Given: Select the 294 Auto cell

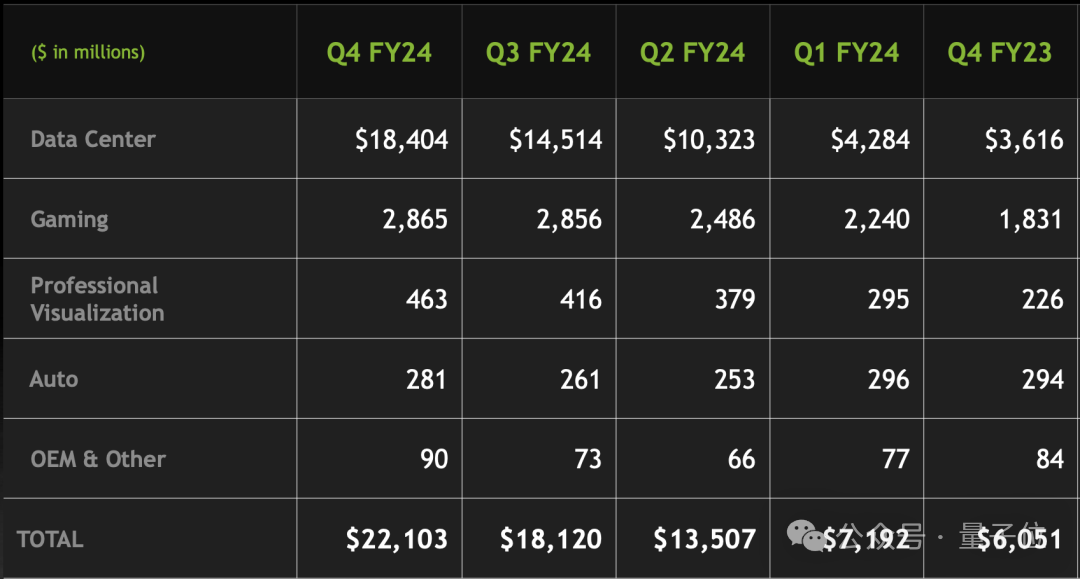Looking at the screenshot, I should (1042, 379).
